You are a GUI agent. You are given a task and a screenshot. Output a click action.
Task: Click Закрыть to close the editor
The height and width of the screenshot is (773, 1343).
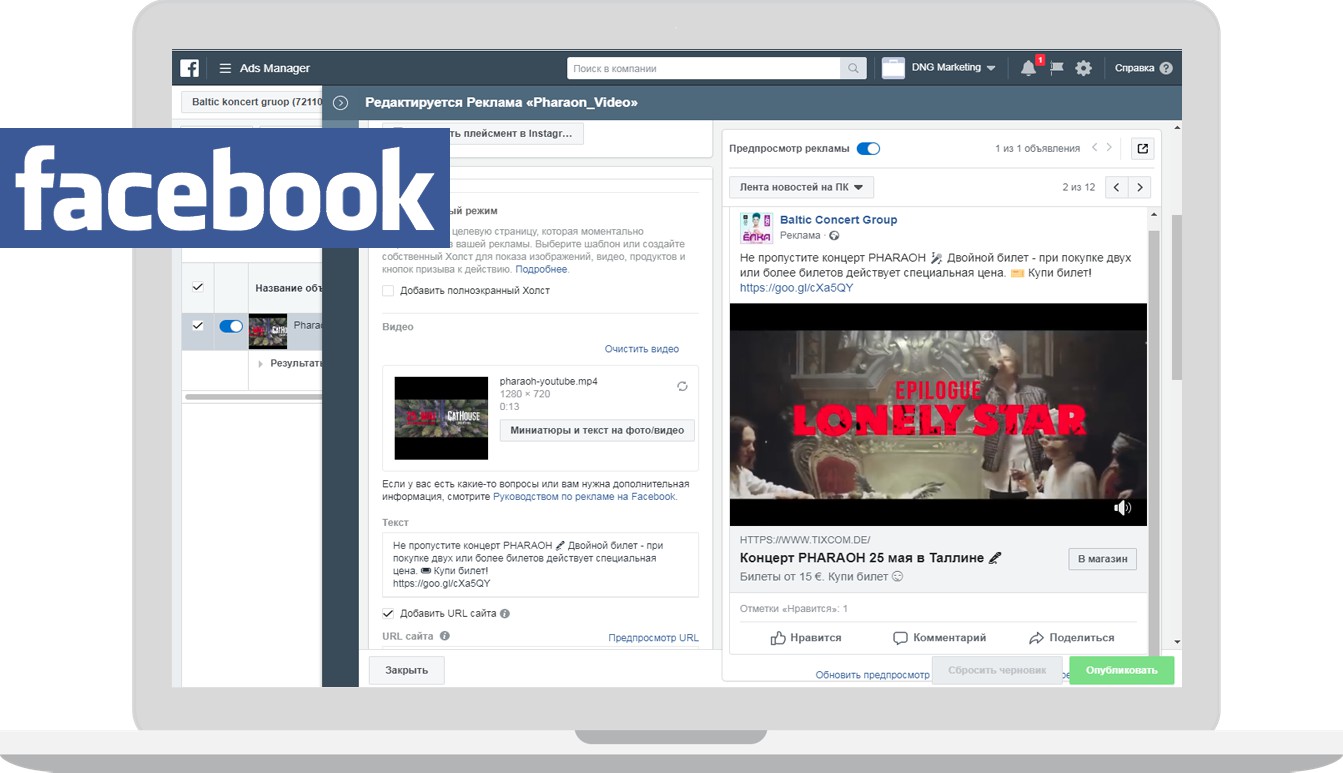point(407,670)
